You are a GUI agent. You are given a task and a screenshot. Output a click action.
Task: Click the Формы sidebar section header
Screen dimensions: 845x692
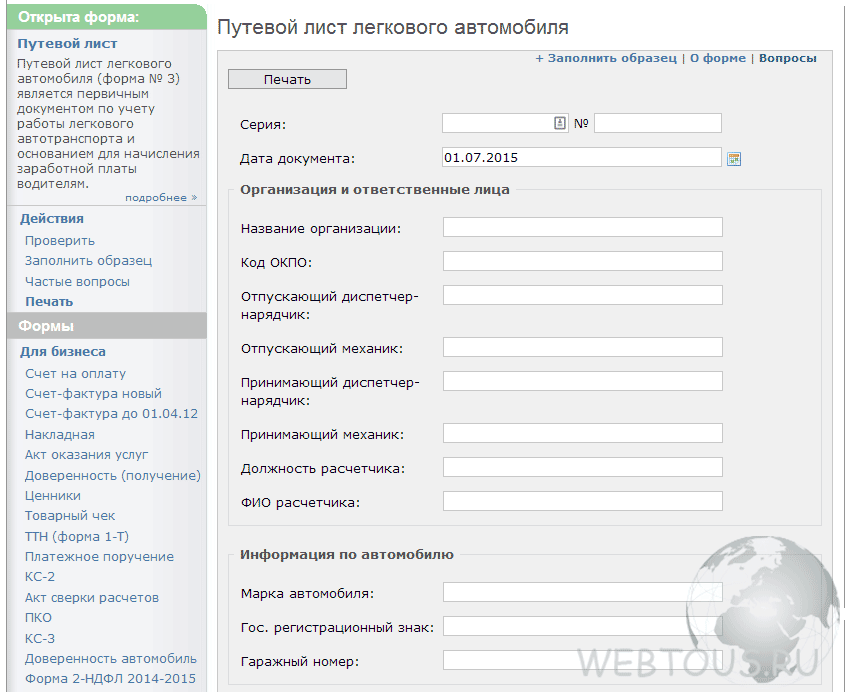click(x=107, y=326)
